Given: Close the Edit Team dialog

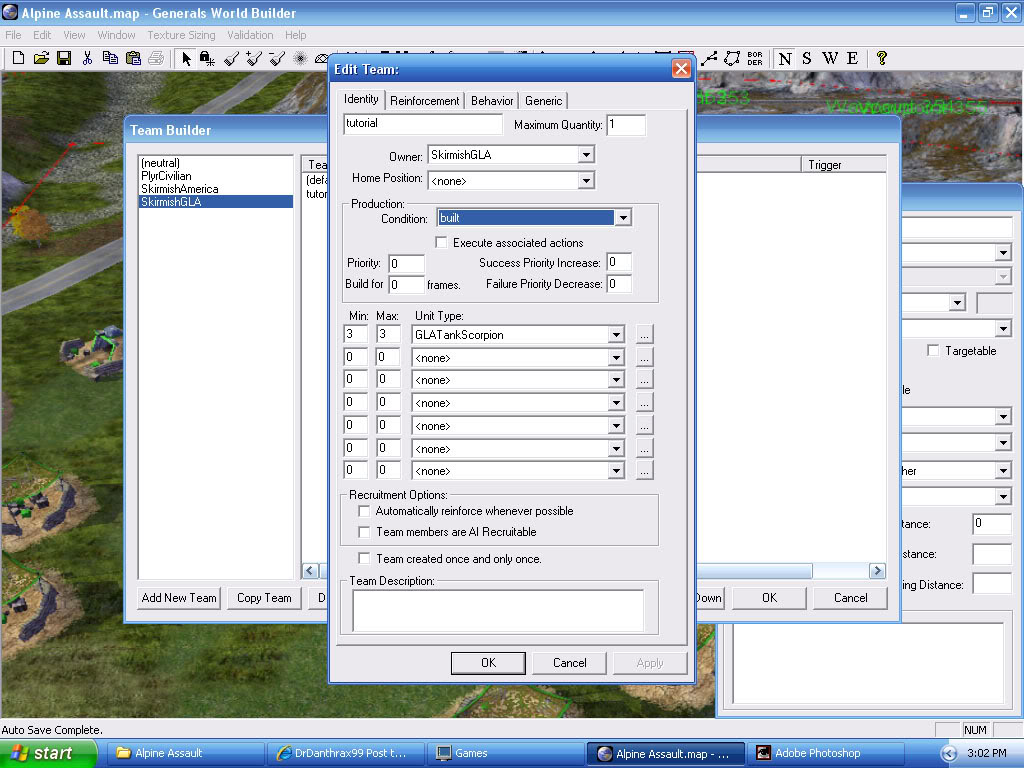Looking at the screenshot, I should (680, 69).
